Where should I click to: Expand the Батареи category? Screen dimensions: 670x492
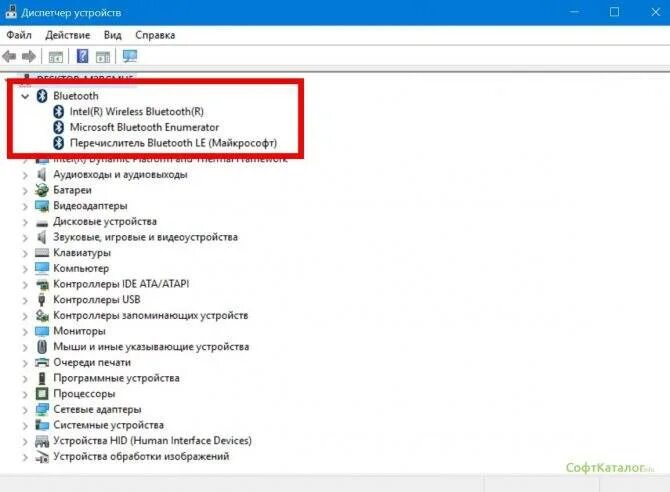tap(25, 191)
